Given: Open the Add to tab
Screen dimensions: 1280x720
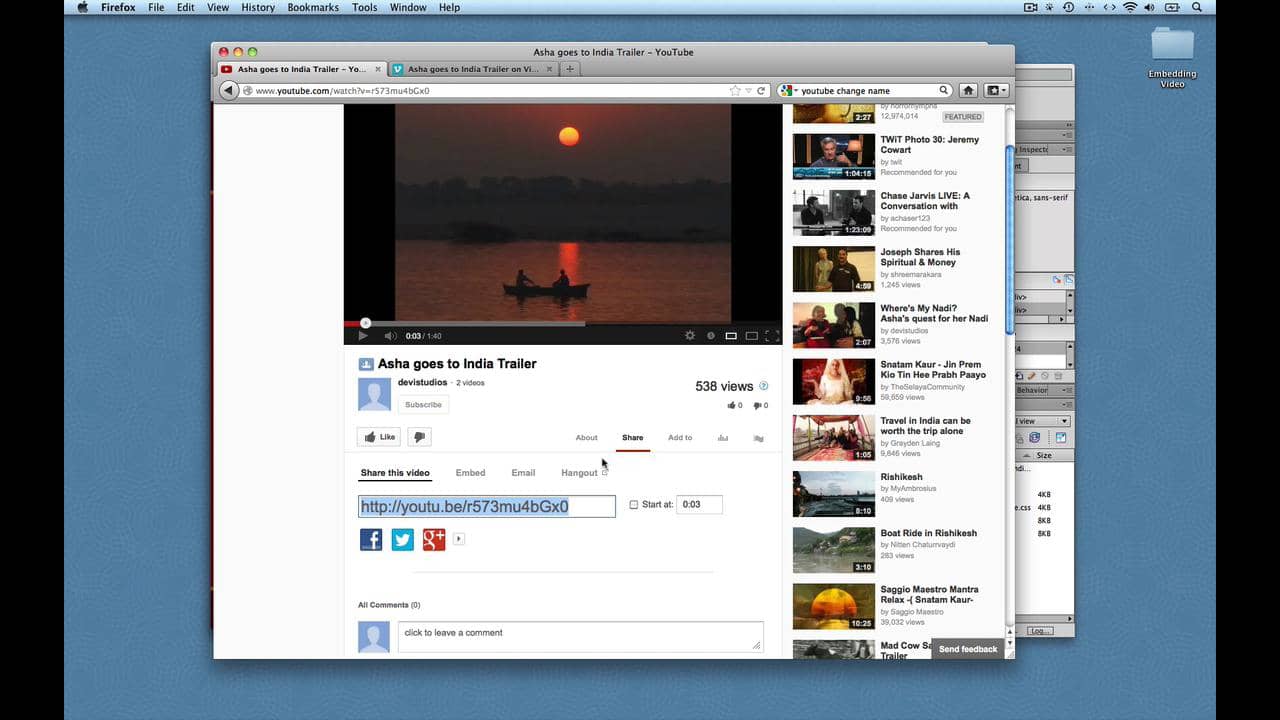Looking at the screenshot, I should (680, 438).
